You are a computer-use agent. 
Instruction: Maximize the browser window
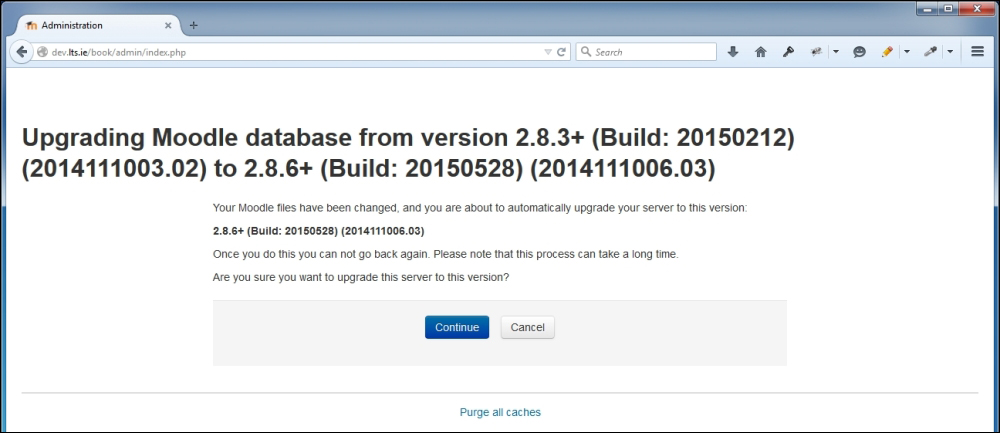[948, 8]
